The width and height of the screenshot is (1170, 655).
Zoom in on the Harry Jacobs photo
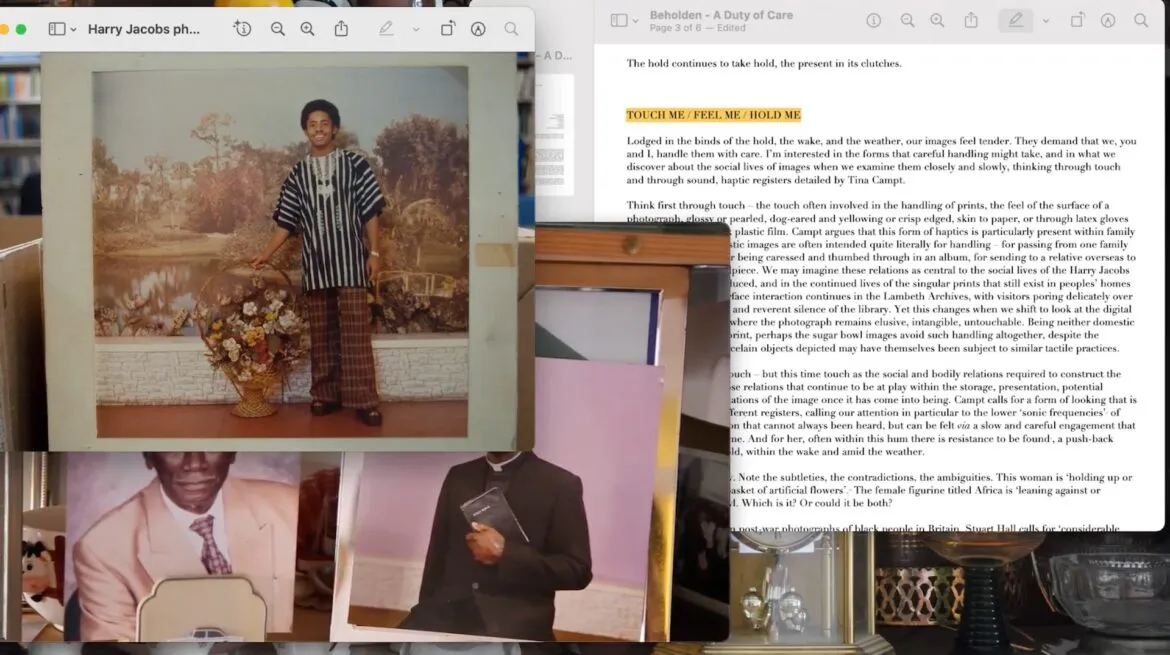[307, 29]
